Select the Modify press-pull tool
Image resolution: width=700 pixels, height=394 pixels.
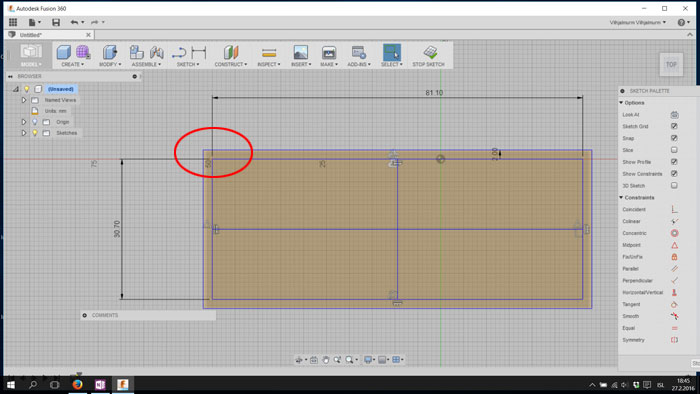[110, 52]
